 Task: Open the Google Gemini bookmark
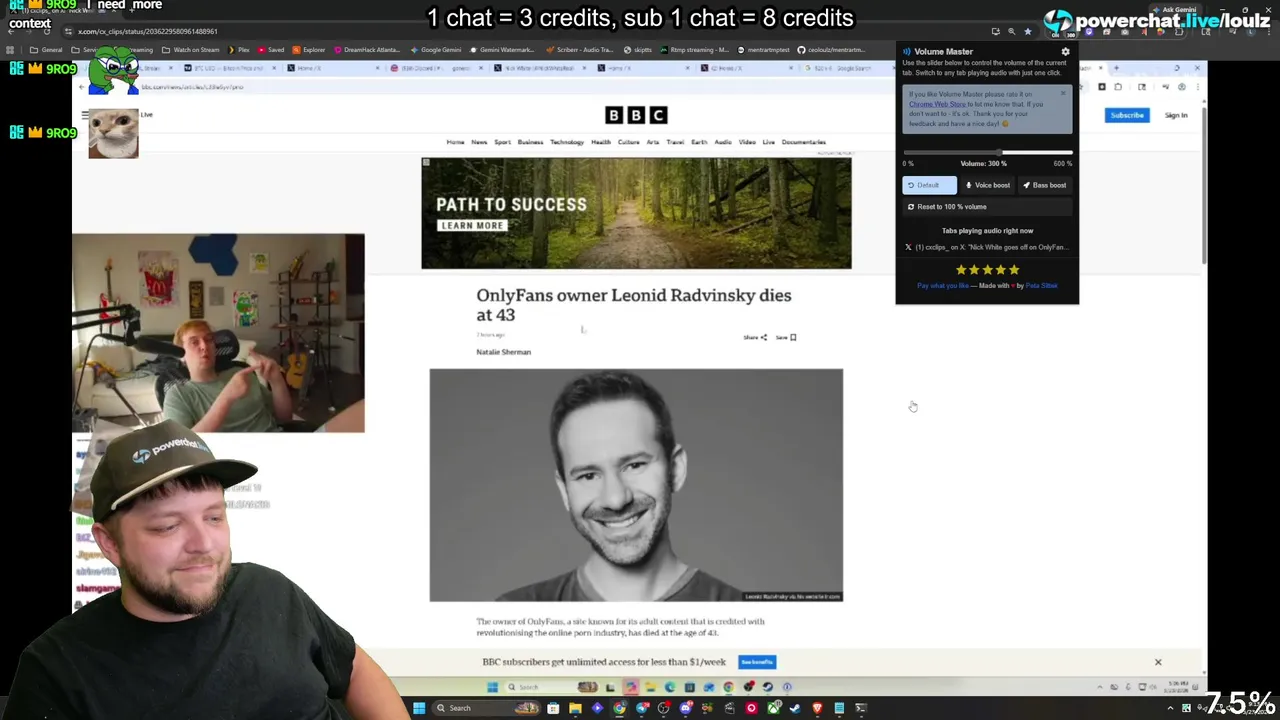[436, 49]
